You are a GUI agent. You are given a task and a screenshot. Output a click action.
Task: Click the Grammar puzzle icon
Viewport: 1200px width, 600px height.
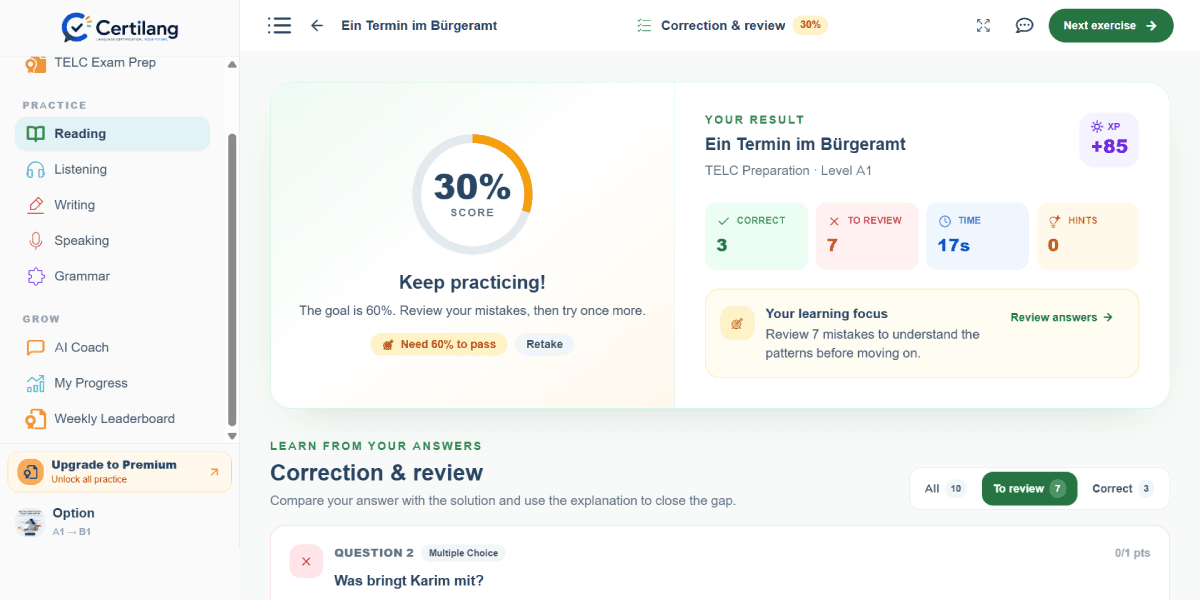(x=36, y=276)
